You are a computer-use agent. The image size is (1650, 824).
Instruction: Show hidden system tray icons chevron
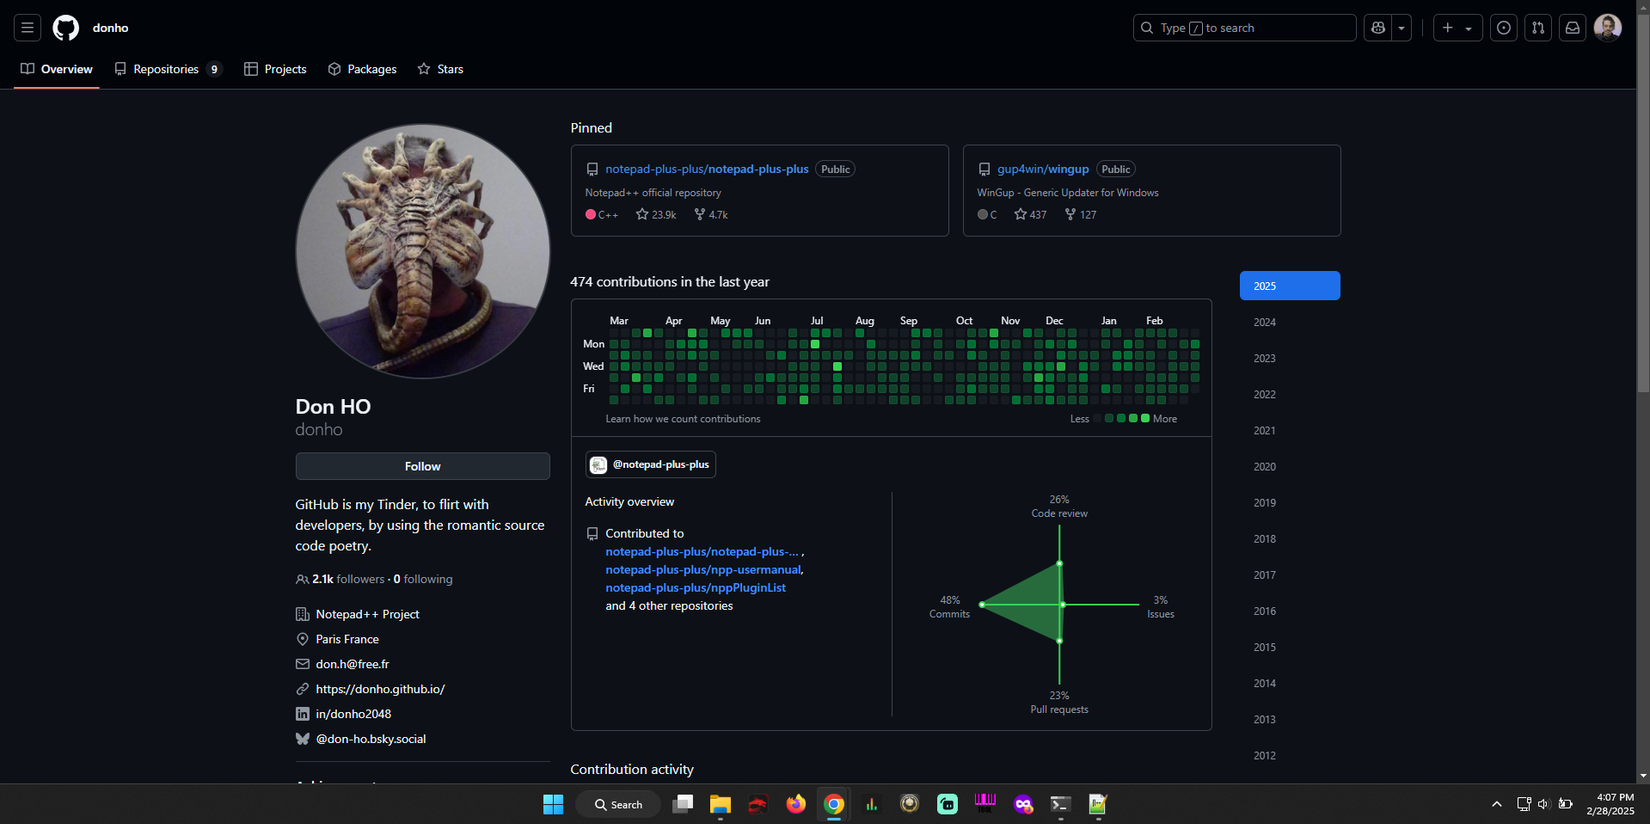point(1496,804)
